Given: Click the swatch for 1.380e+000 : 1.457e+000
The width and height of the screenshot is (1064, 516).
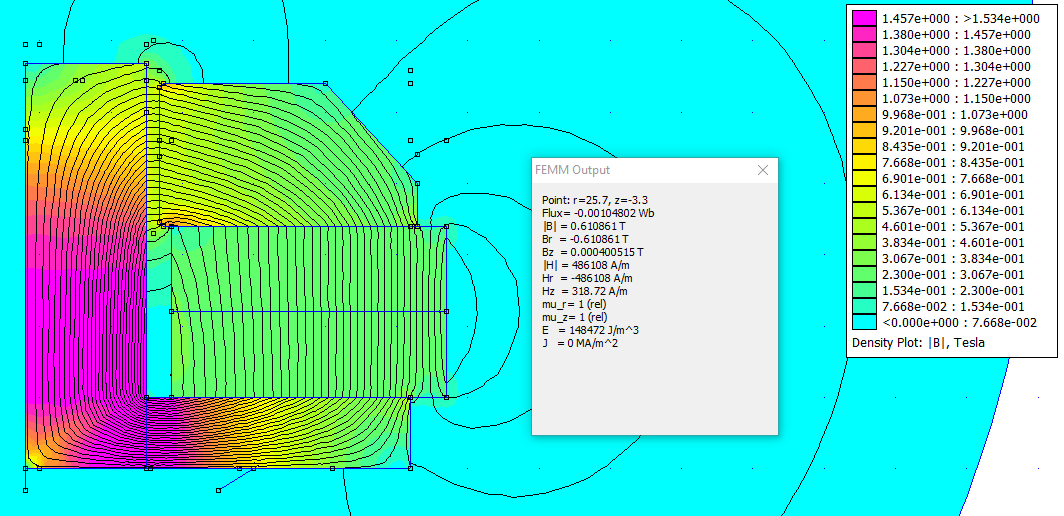Looking at the screenshot, I should (864, 35).
